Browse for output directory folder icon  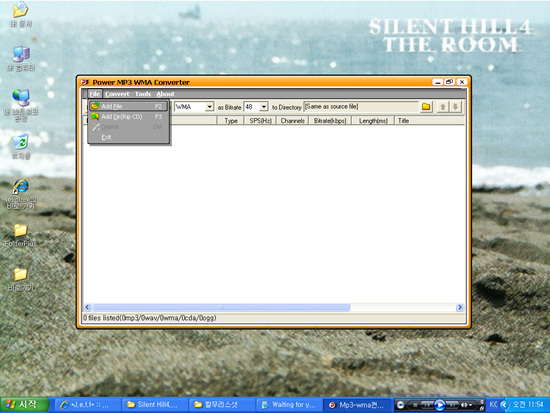pyautogui.click(x=426, y=107)
